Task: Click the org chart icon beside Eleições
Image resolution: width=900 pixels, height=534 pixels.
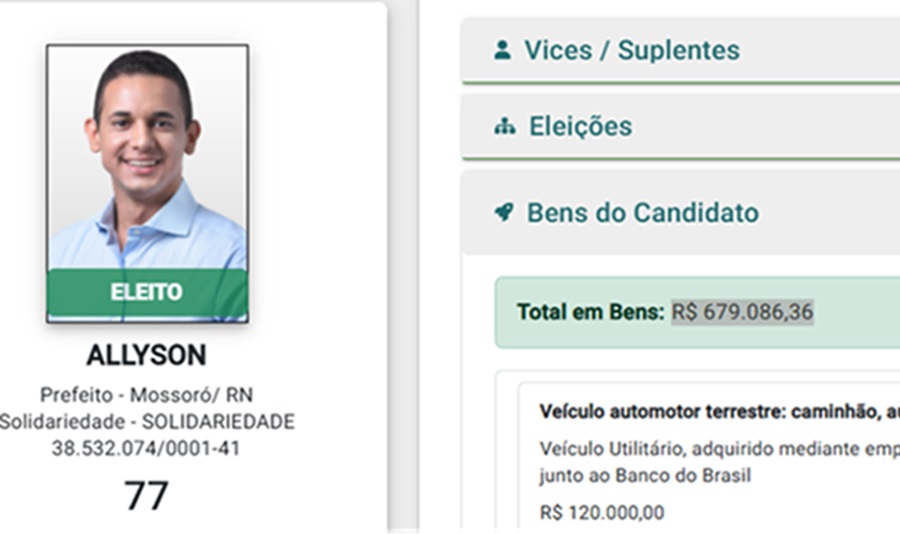Action: coord(505,127)
